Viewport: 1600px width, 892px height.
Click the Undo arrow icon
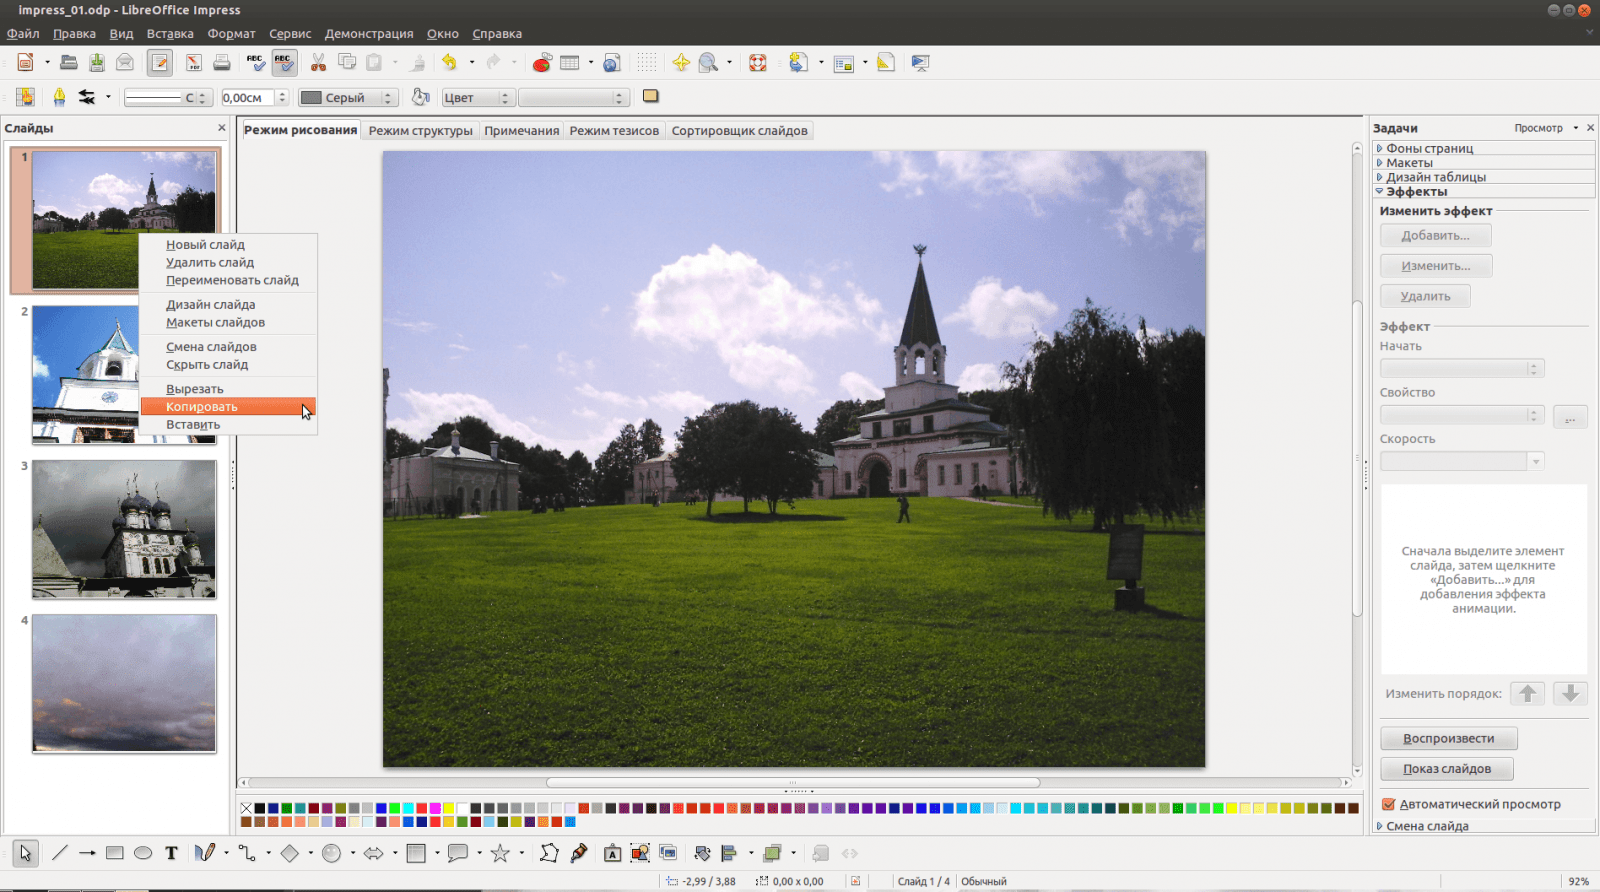pos(450,63)
